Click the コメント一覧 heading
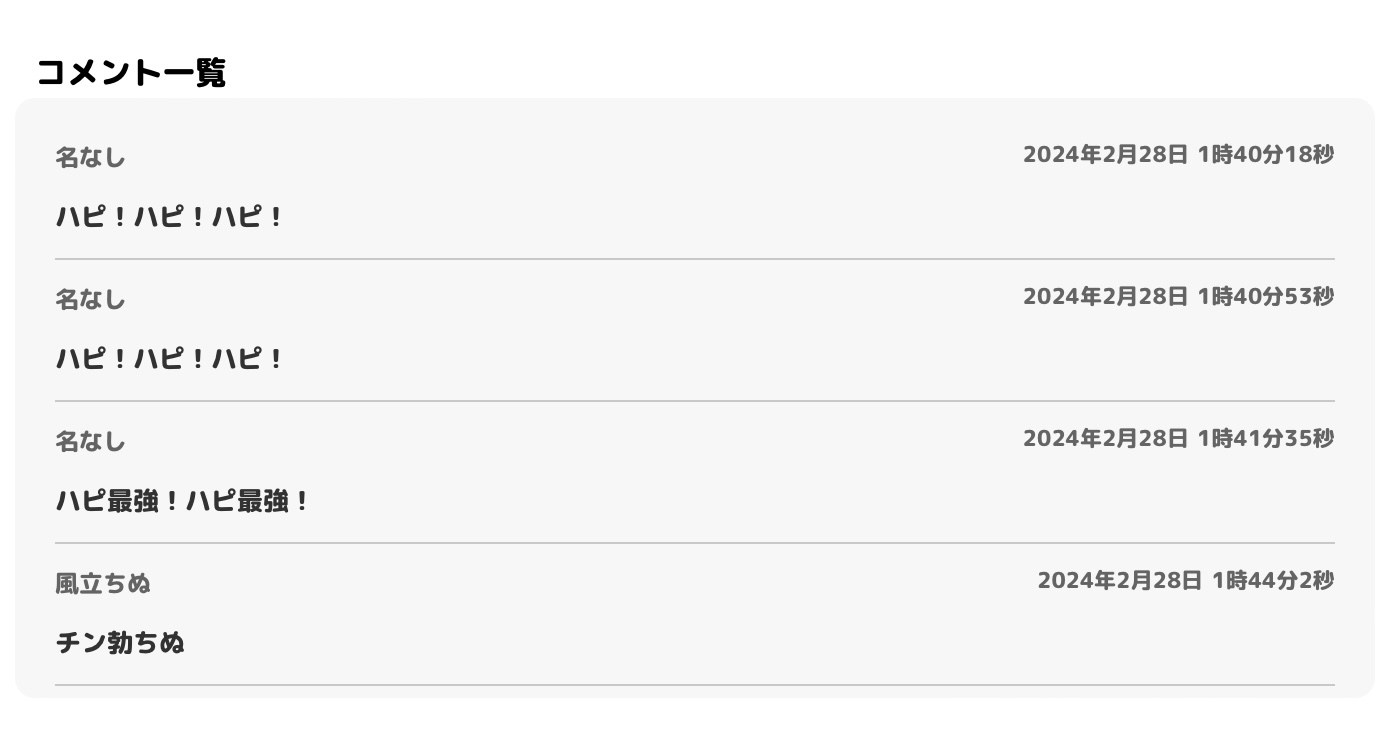The width and height of the screenshot is (1389, 735). click(x=131, y=73)
